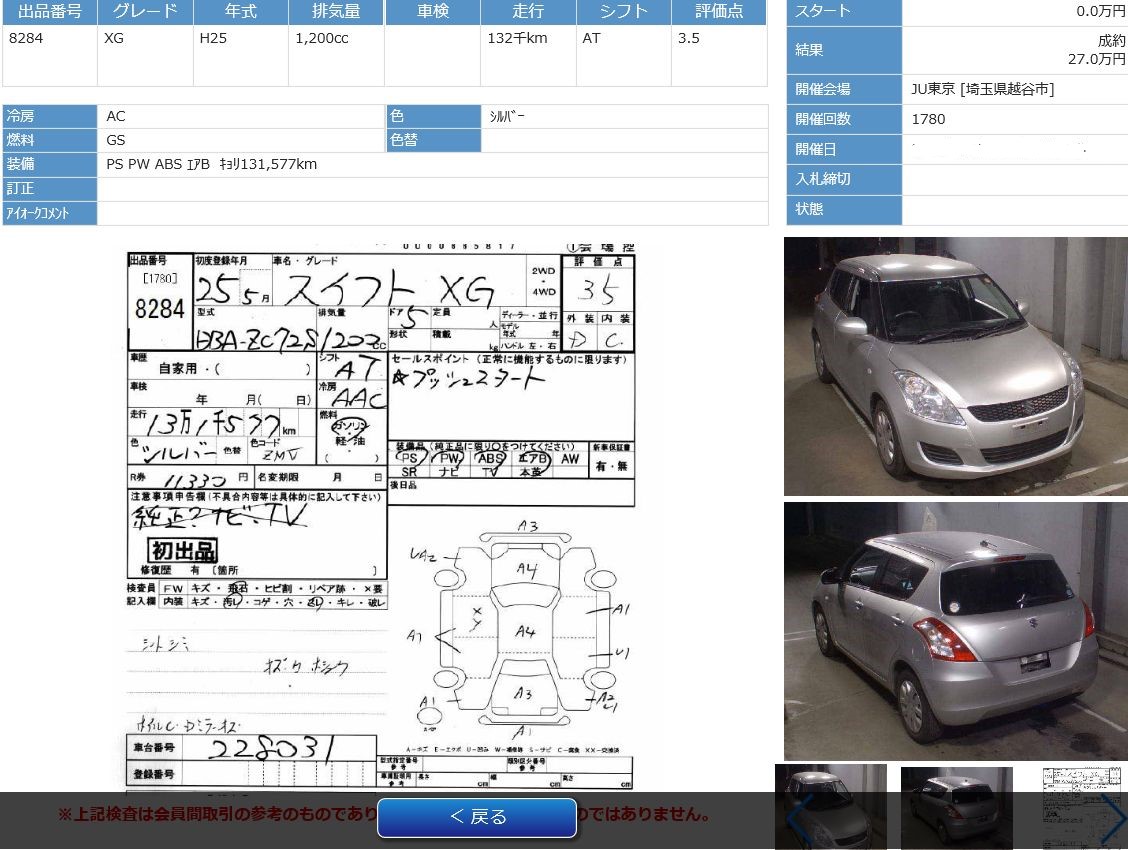
Task: Click the left arrow of thumbnail carousel
Action: click(796, 818)
